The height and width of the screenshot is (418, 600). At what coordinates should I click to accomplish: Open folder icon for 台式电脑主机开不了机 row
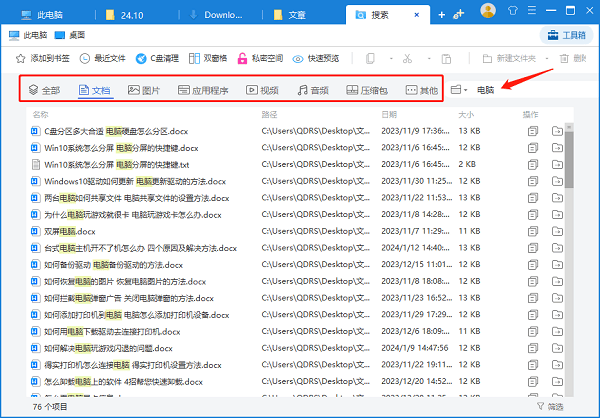pyautogui.click(x=558, y=248)
